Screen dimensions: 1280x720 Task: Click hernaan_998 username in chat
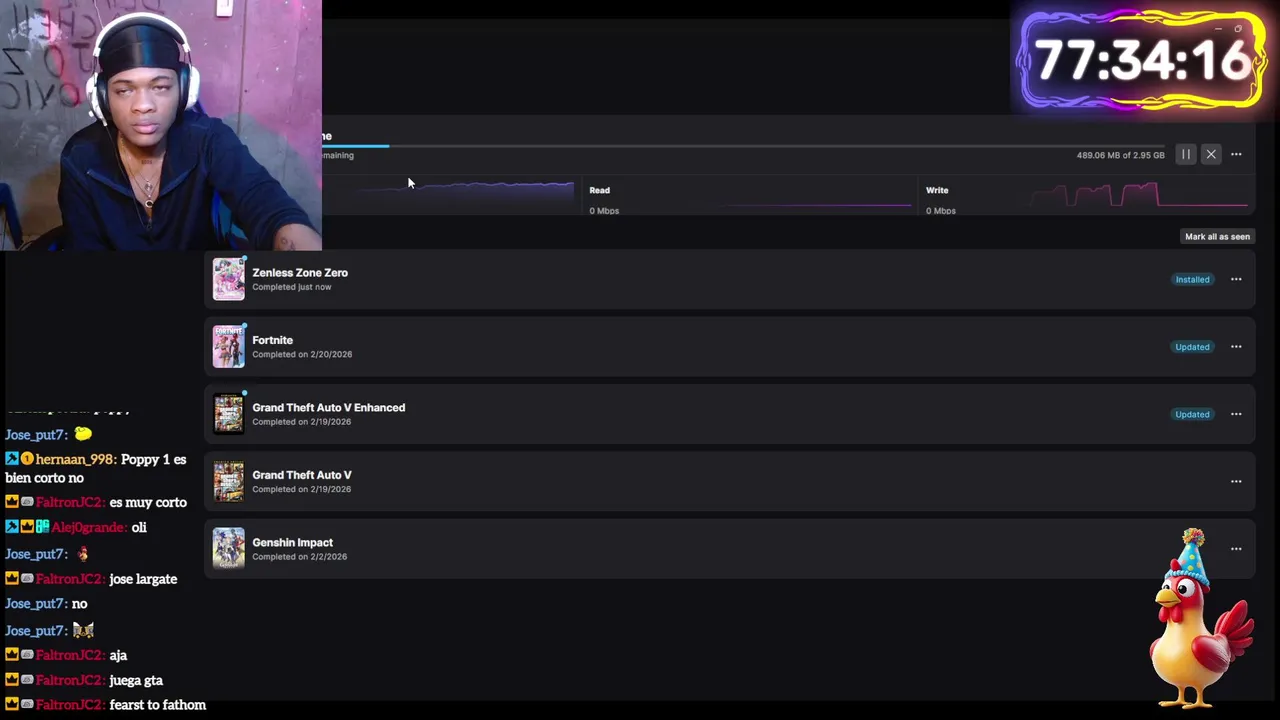tap(75, 460)
